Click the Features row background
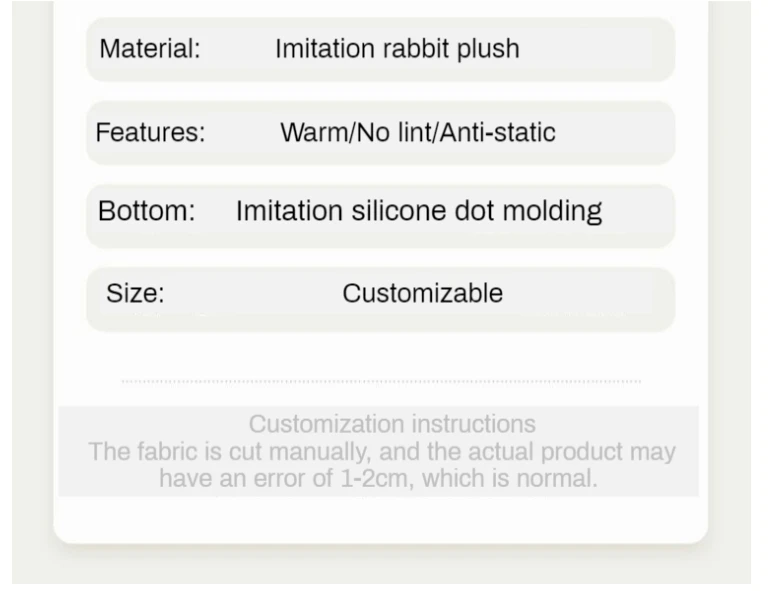The width and height of the screenshot is (771, 591). pos(381,133)
